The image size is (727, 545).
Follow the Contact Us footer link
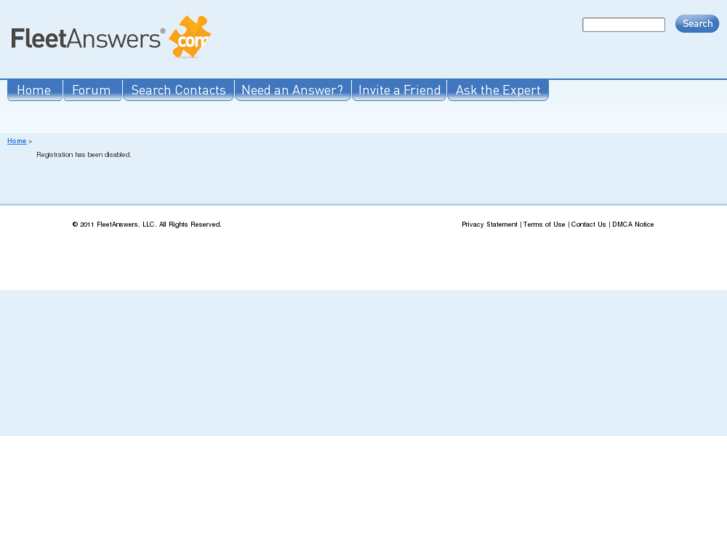588,224
